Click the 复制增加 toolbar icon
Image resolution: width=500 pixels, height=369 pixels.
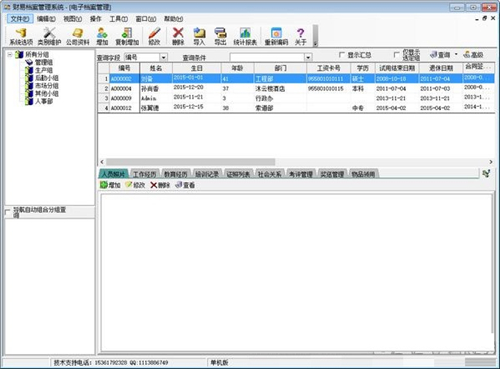point(127,36)
